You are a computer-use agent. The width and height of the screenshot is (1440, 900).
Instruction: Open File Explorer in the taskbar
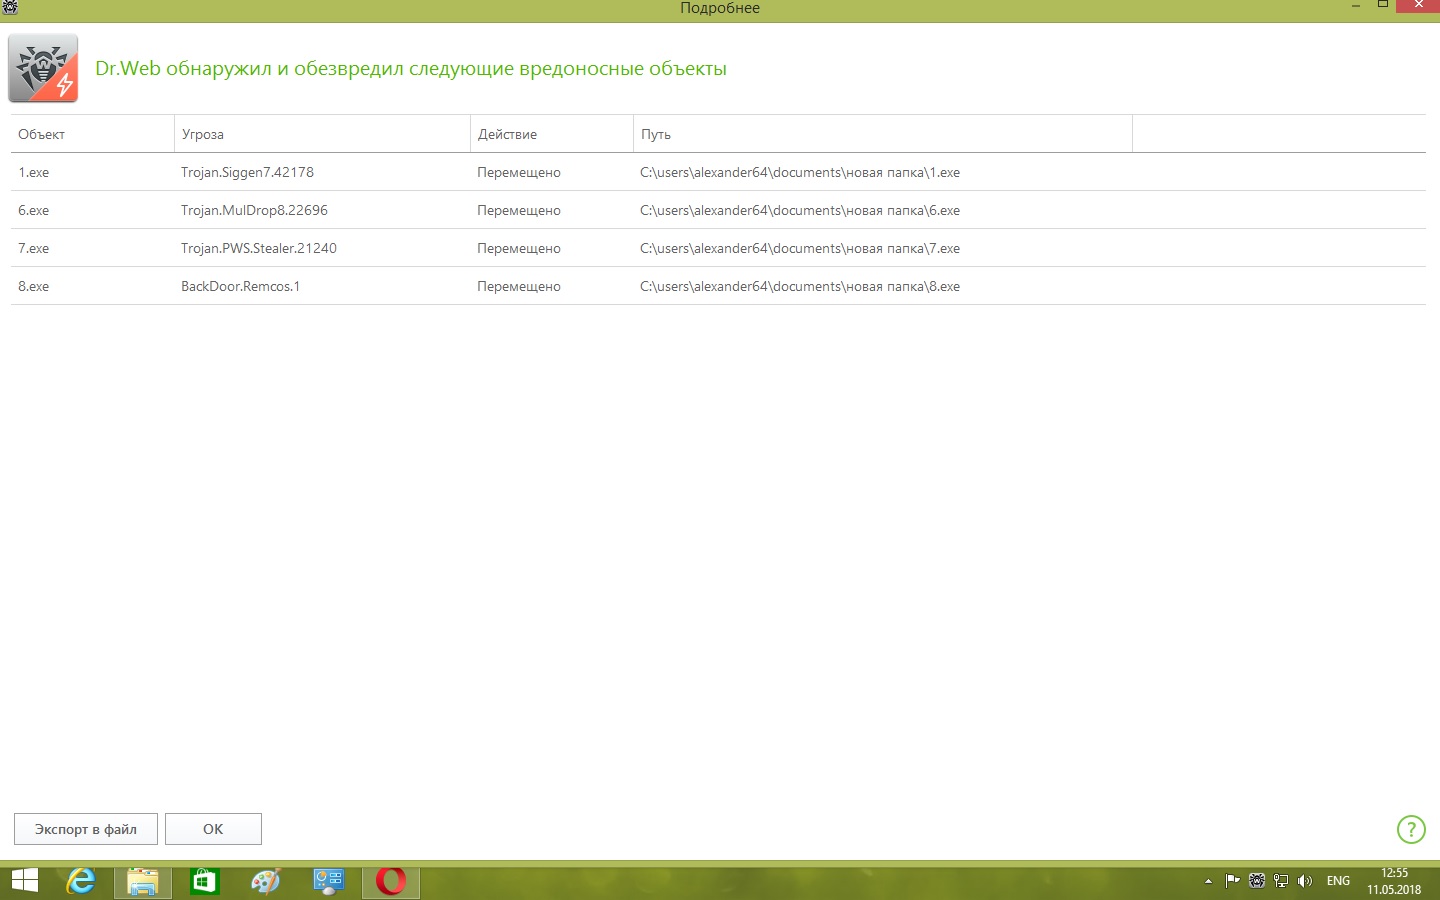(x=143, y=881)
